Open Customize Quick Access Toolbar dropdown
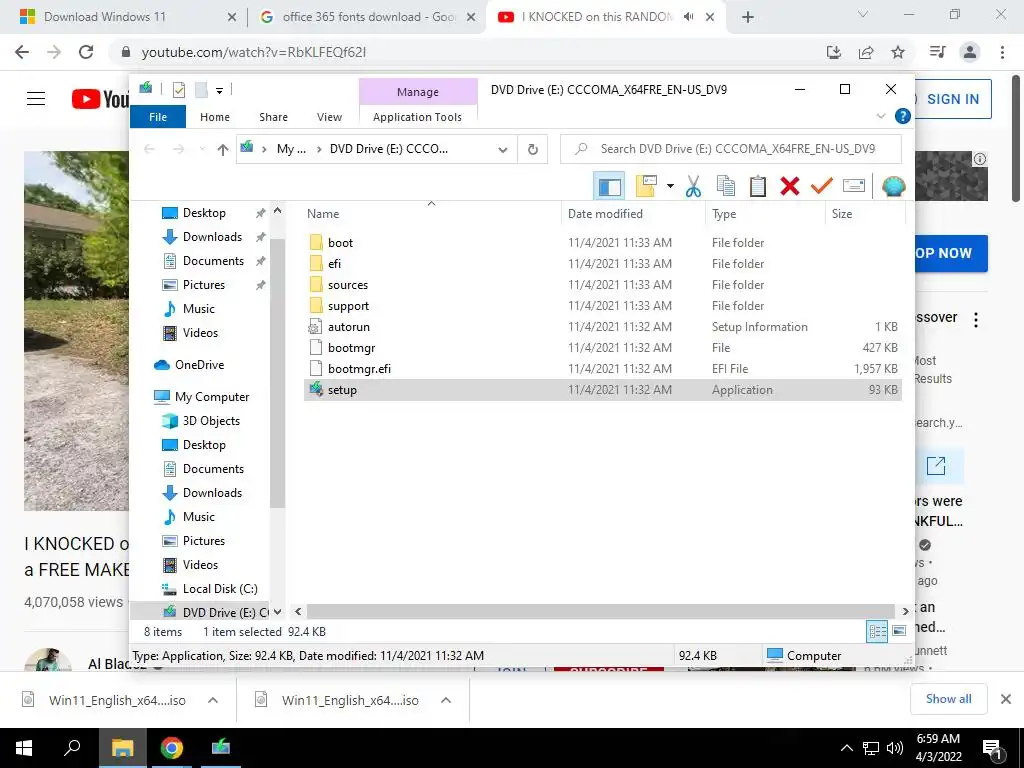This screenshot has width=1024, height=768. [219, 91]
